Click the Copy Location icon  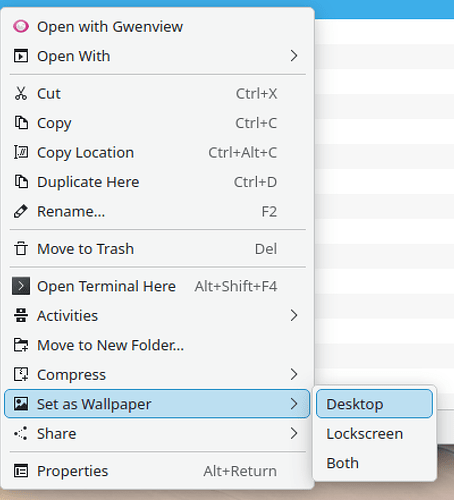coord(21,153)
